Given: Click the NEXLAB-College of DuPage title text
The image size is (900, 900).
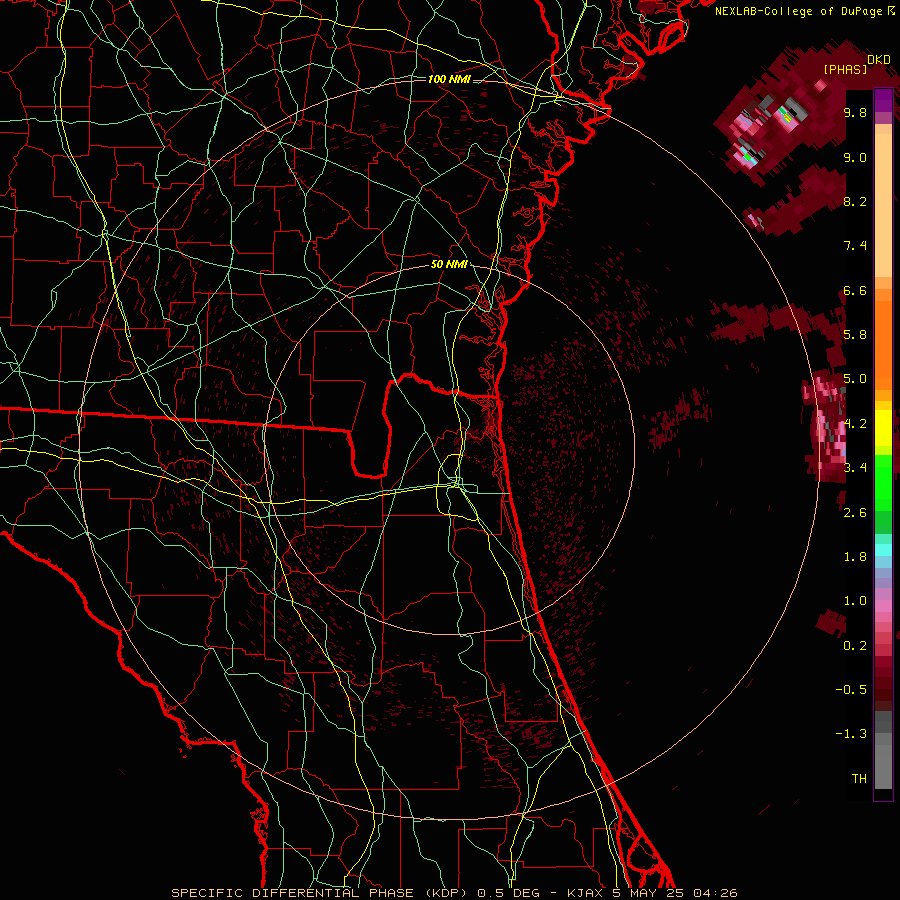Looking at the screenshot, I should (798, 11).
